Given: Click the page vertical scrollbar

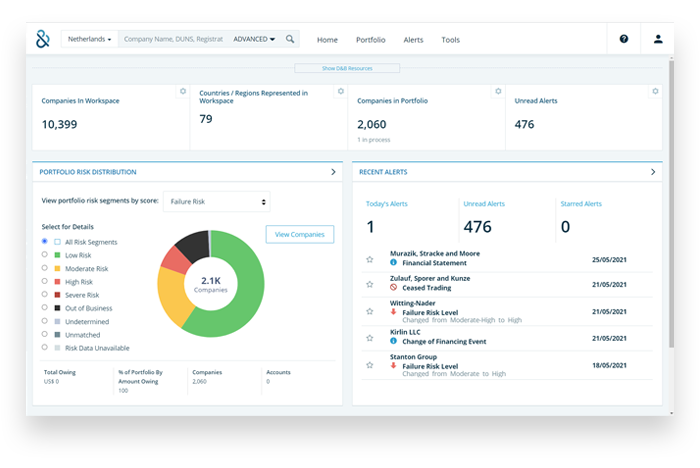Looking at the screenshot, I should [x=671, y=203].
